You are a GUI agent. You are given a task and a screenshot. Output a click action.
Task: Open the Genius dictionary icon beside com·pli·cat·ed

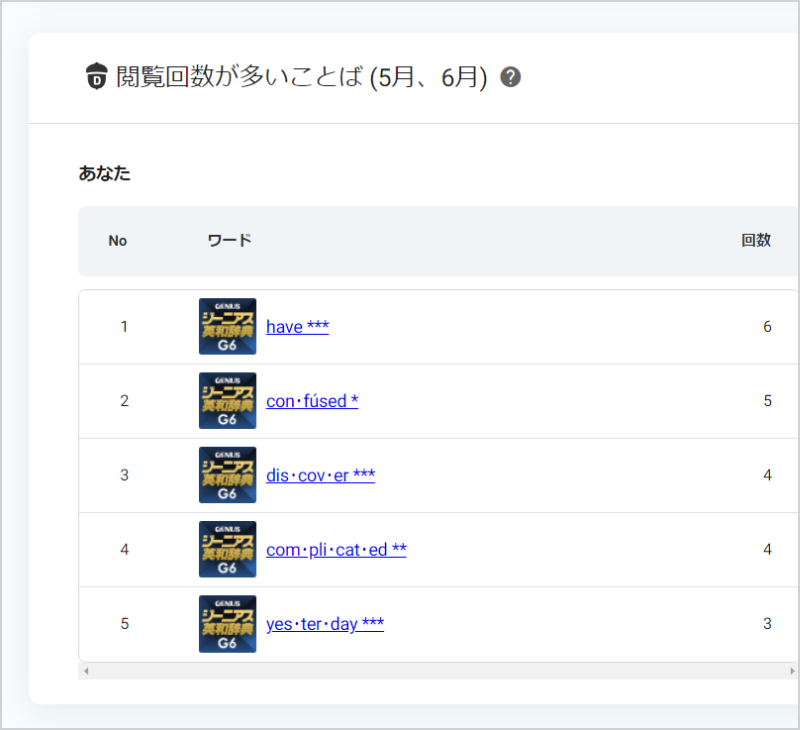click(x=228, y=549)
